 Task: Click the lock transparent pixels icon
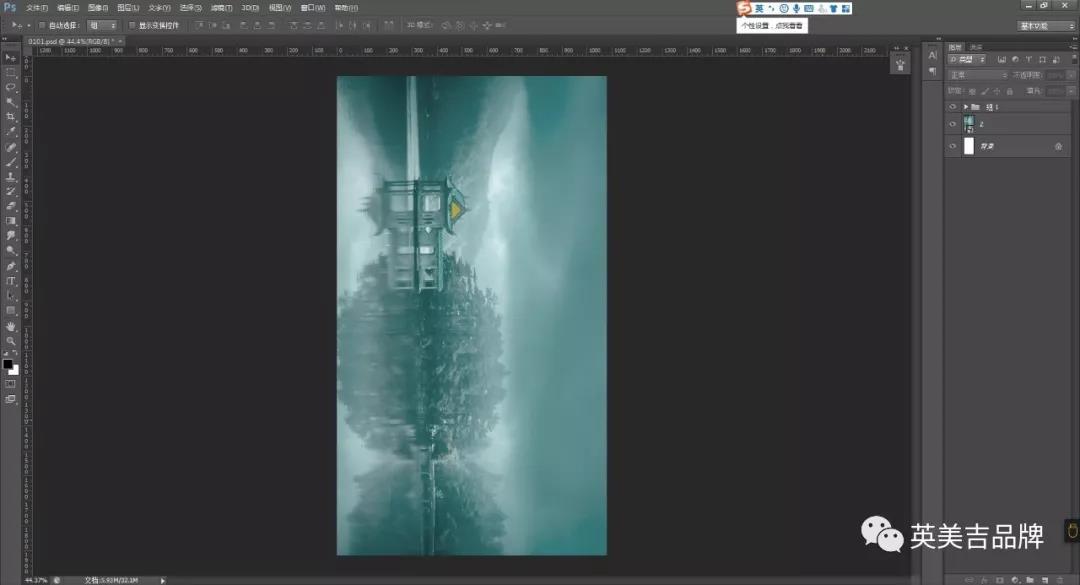(972, 91)
